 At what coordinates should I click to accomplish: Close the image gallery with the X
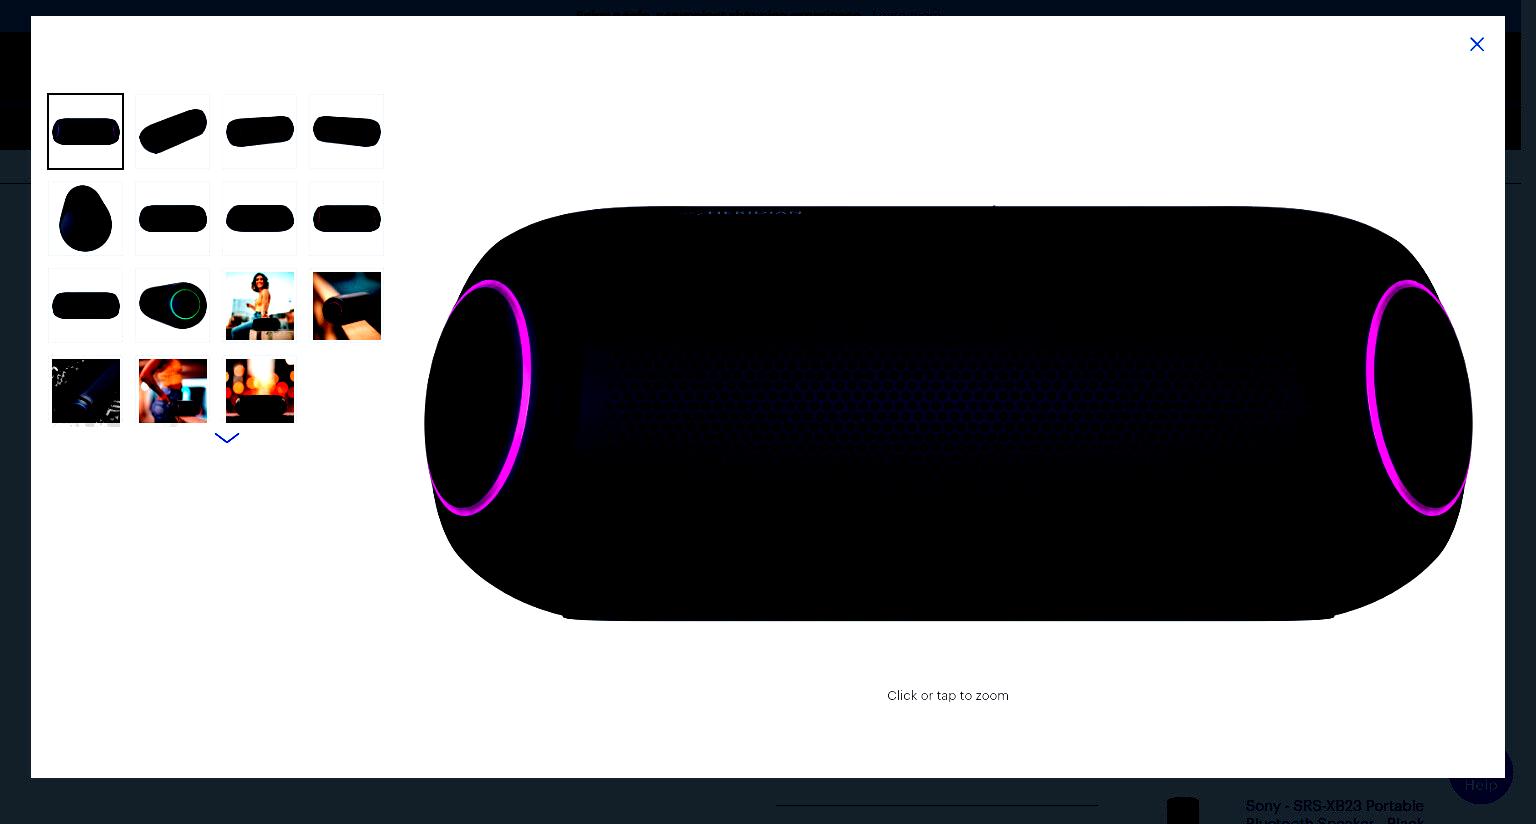click(x=1477, y=44)
